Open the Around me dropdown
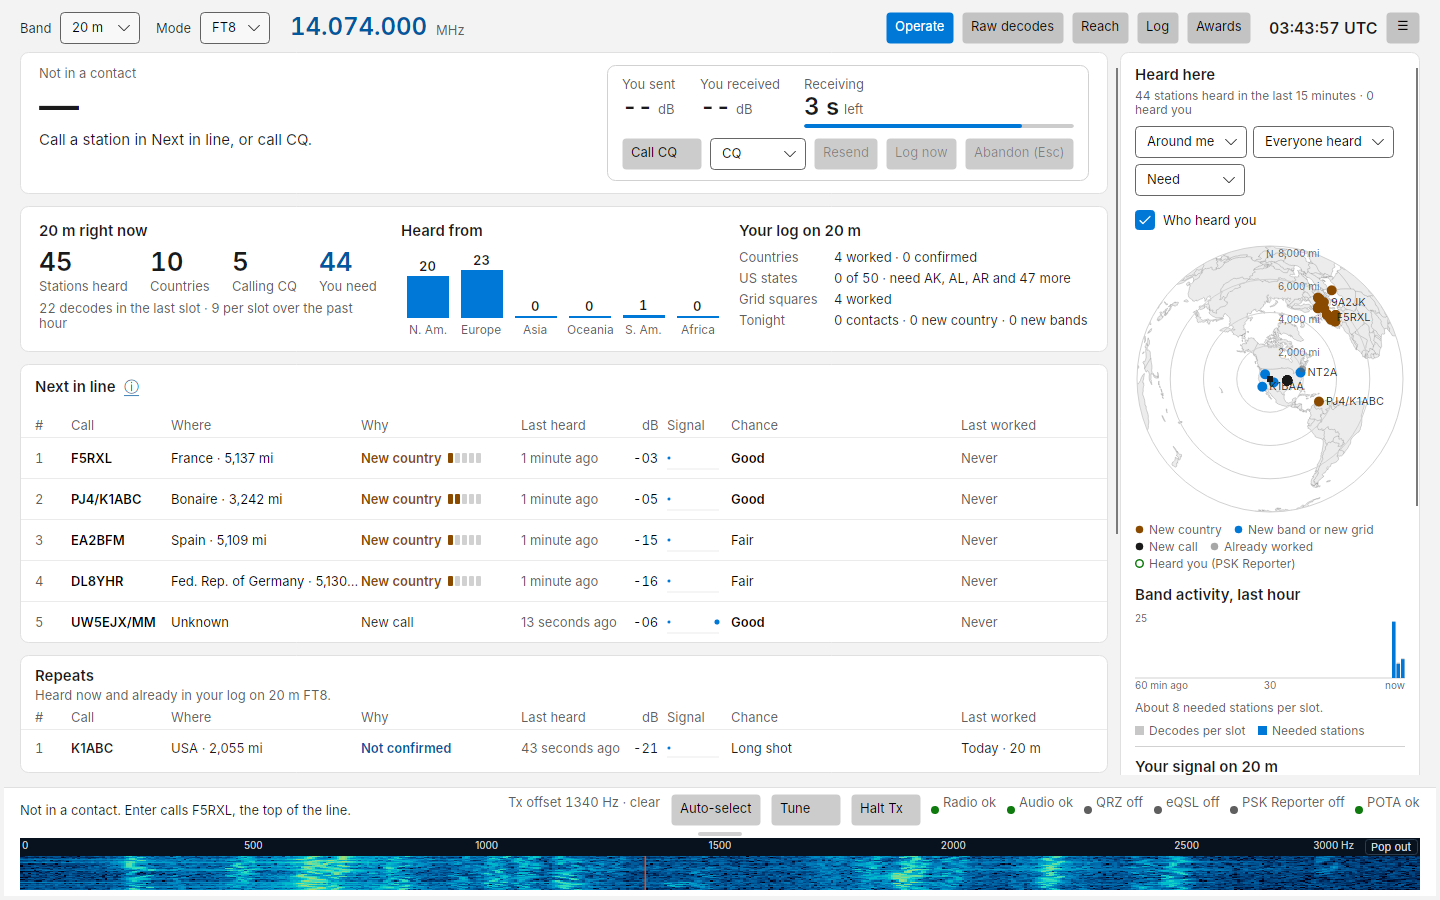Image resolution: width=1440 pixels, height=900 pixels. tap(1191, 142)
